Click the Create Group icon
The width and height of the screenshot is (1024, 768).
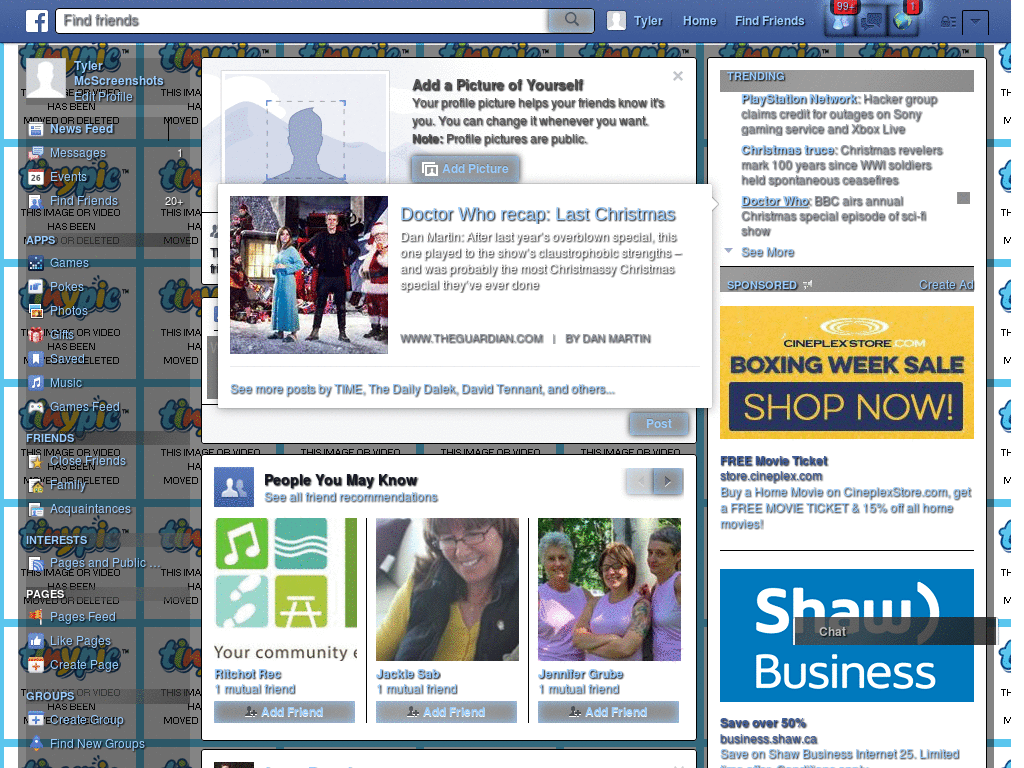coord(36,720)
